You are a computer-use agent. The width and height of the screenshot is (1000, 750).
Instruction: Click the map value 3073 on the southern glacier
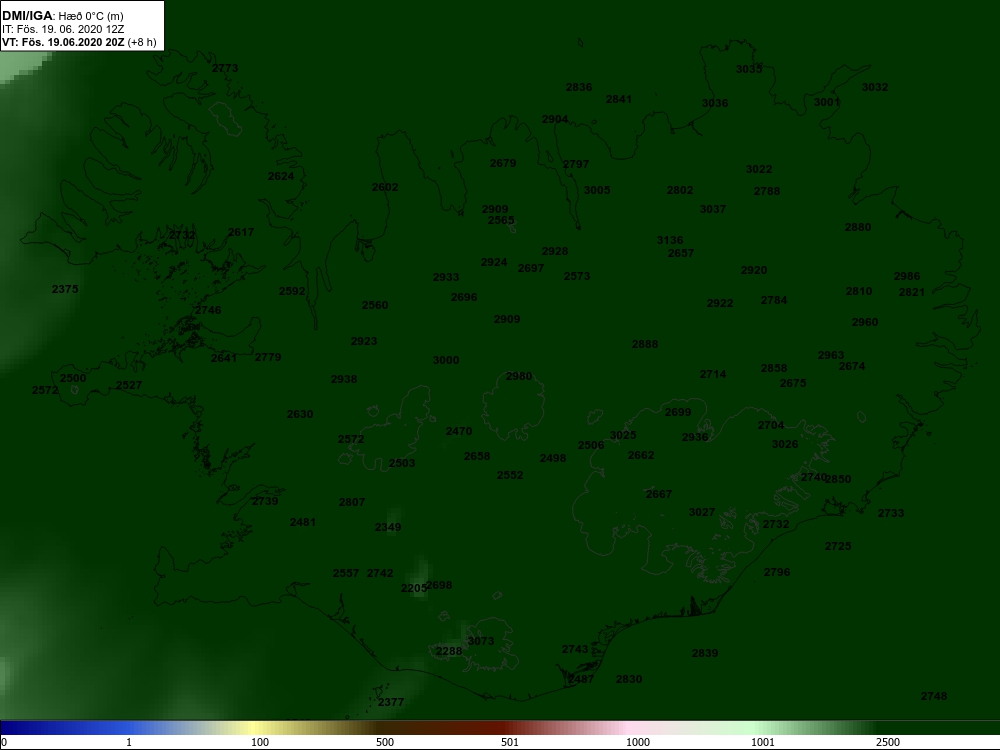481,641
